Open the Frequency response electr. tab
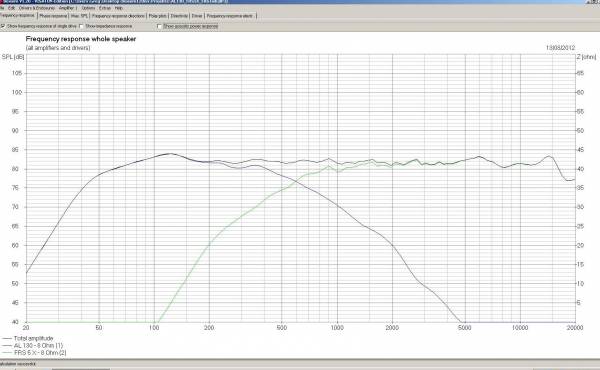 (x=230, y=16)
